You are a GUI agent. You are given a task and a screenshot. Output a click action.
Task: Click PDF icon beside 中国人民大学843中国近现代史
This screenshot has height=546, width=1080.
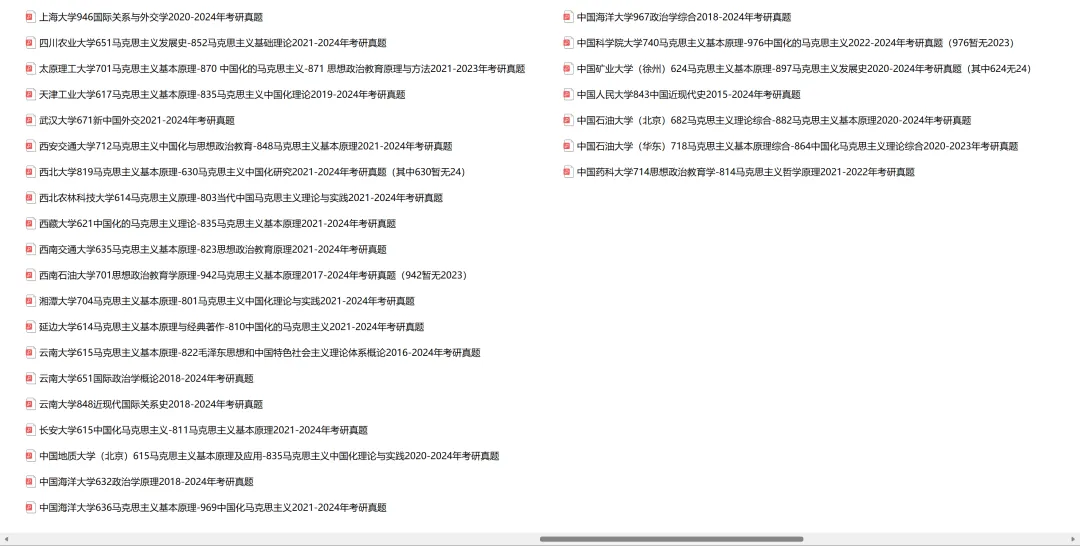coord(568,94)
